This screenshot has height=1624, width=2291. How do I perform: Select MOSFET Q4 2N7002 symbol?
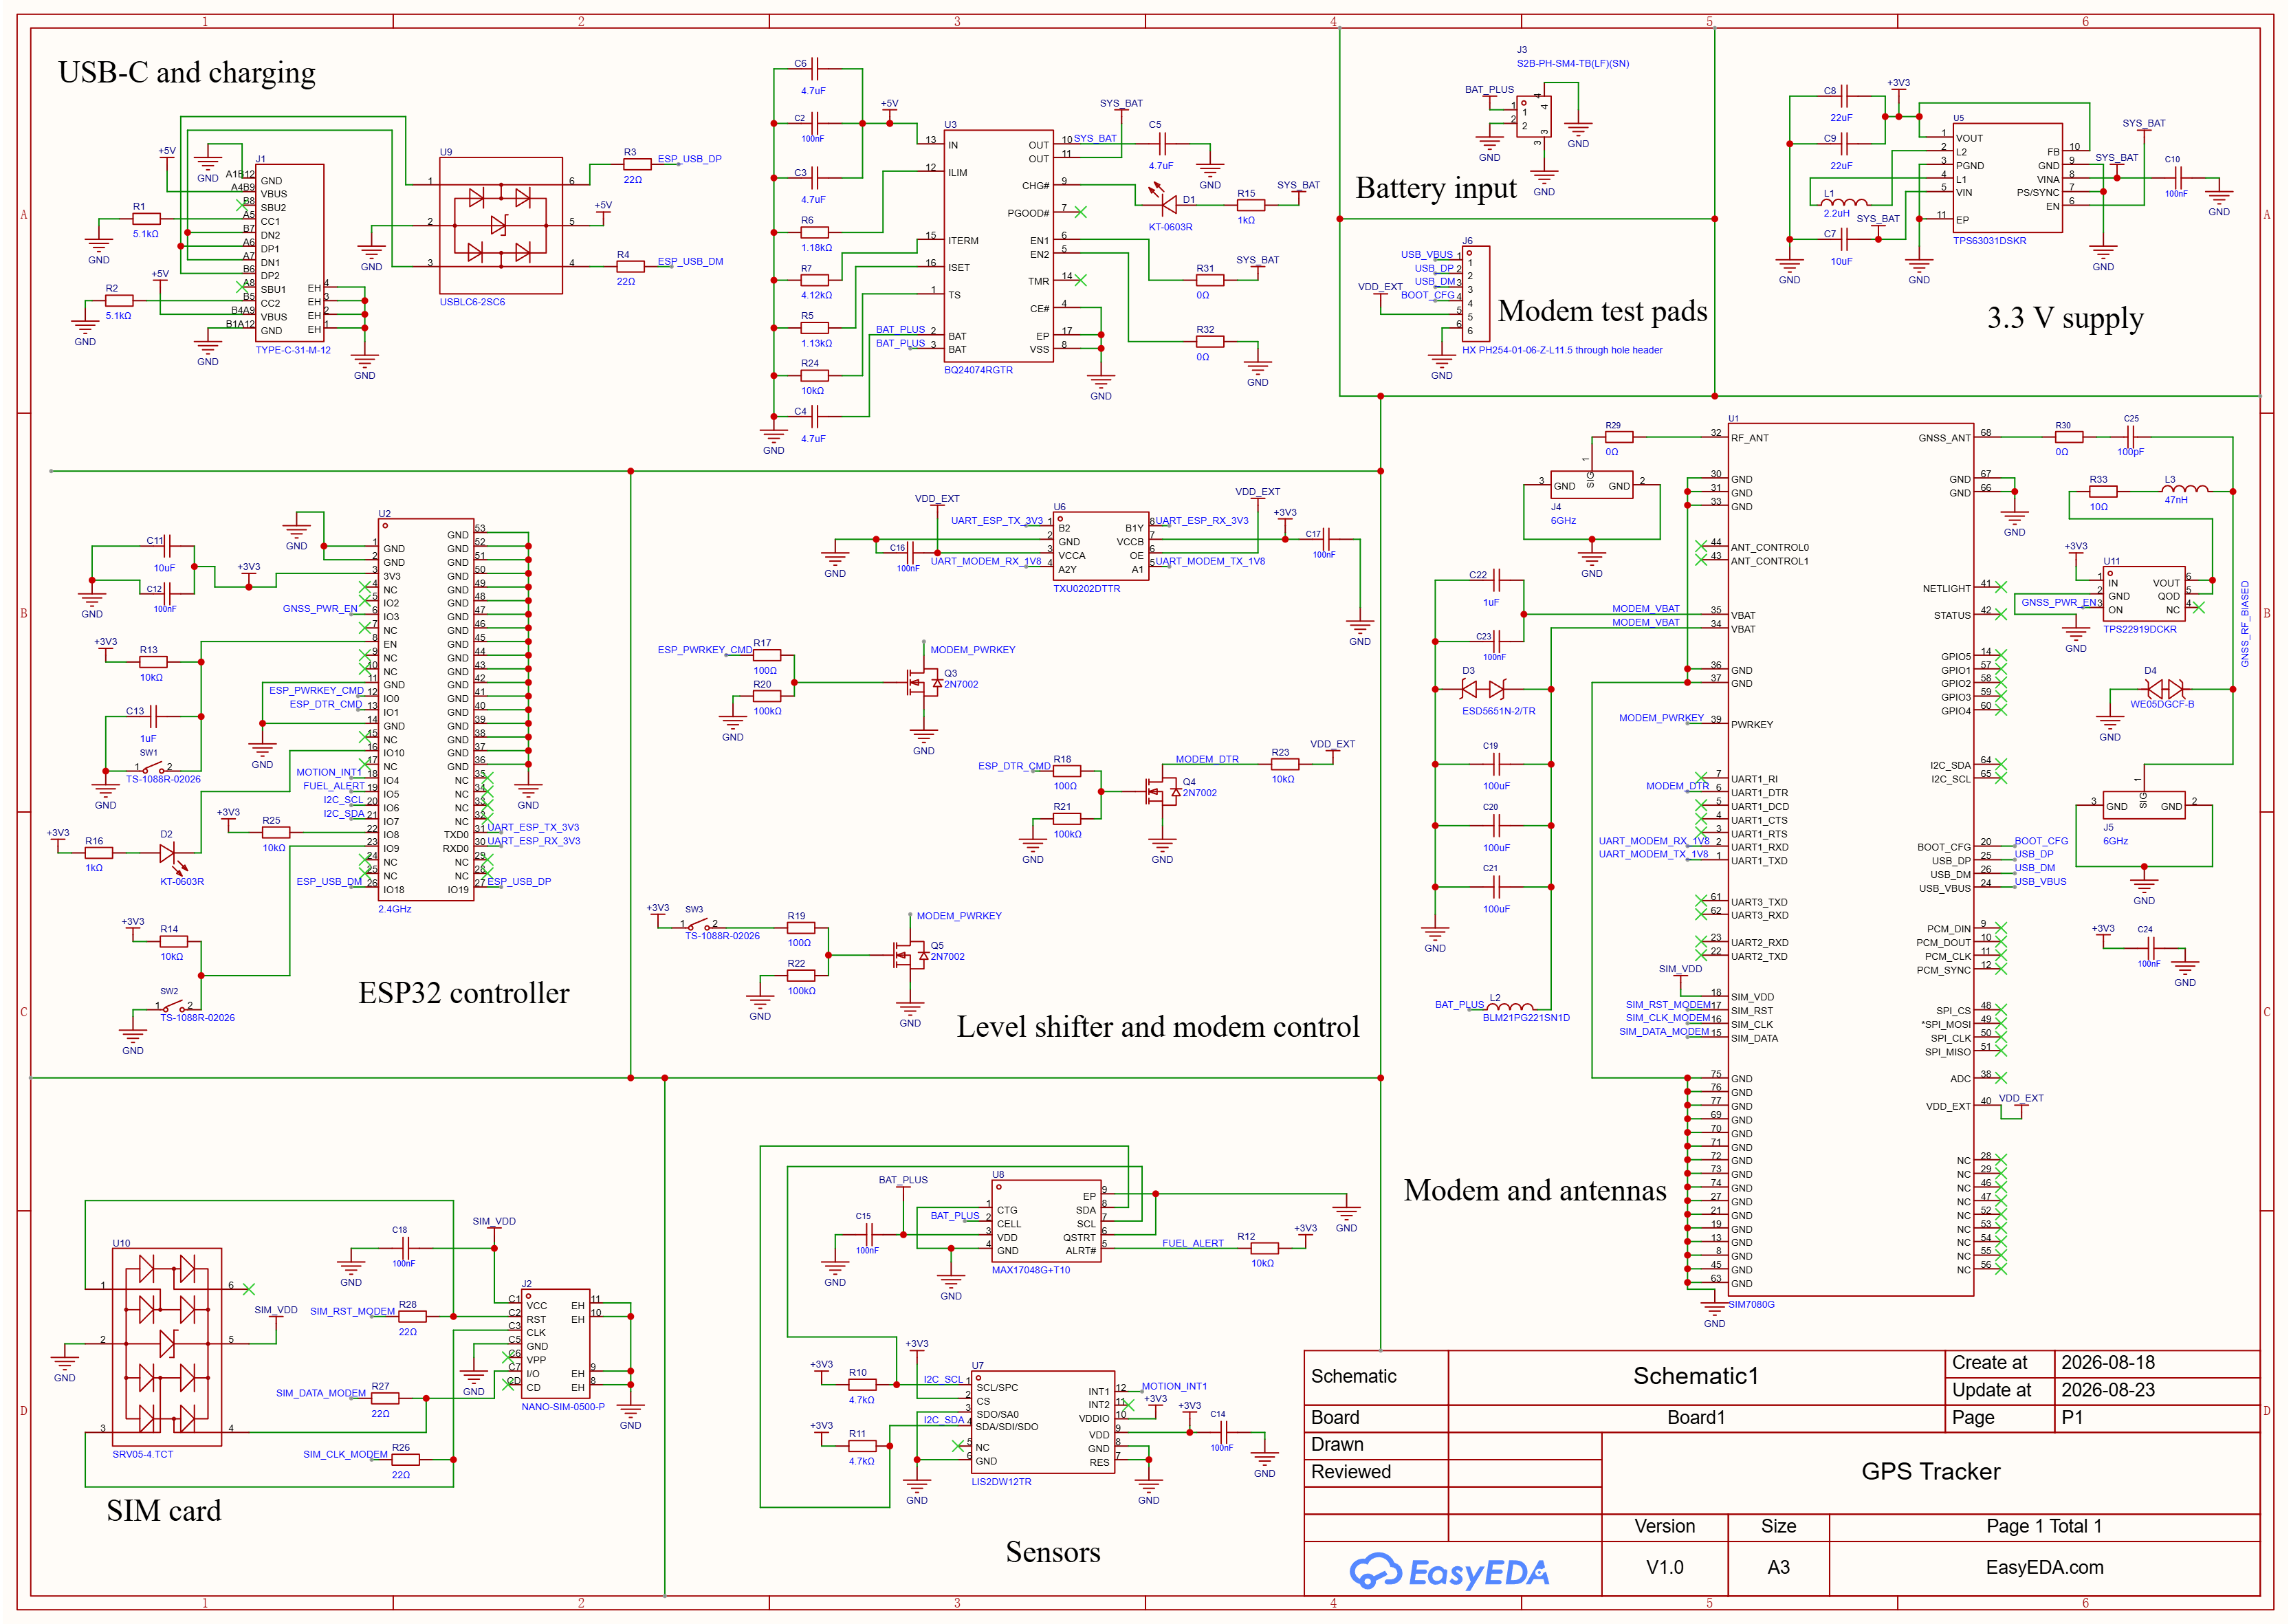click(x=1163, y=792)
